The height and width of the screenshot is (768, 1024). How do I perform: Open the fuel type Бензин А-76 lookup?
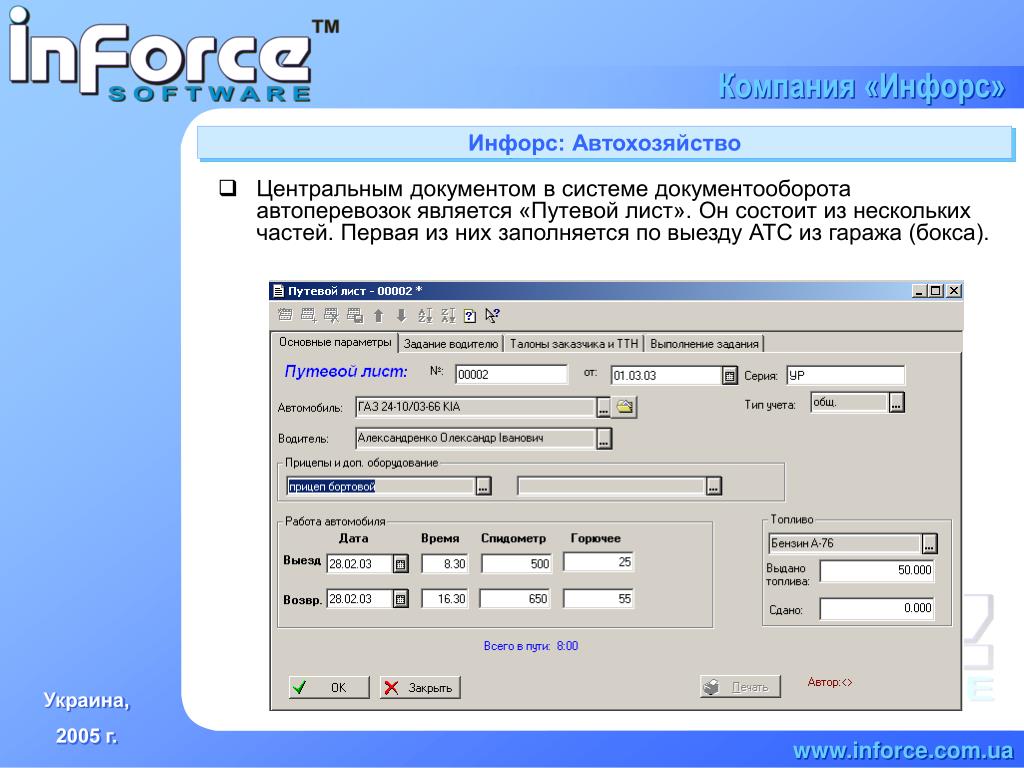pos(929,543)
